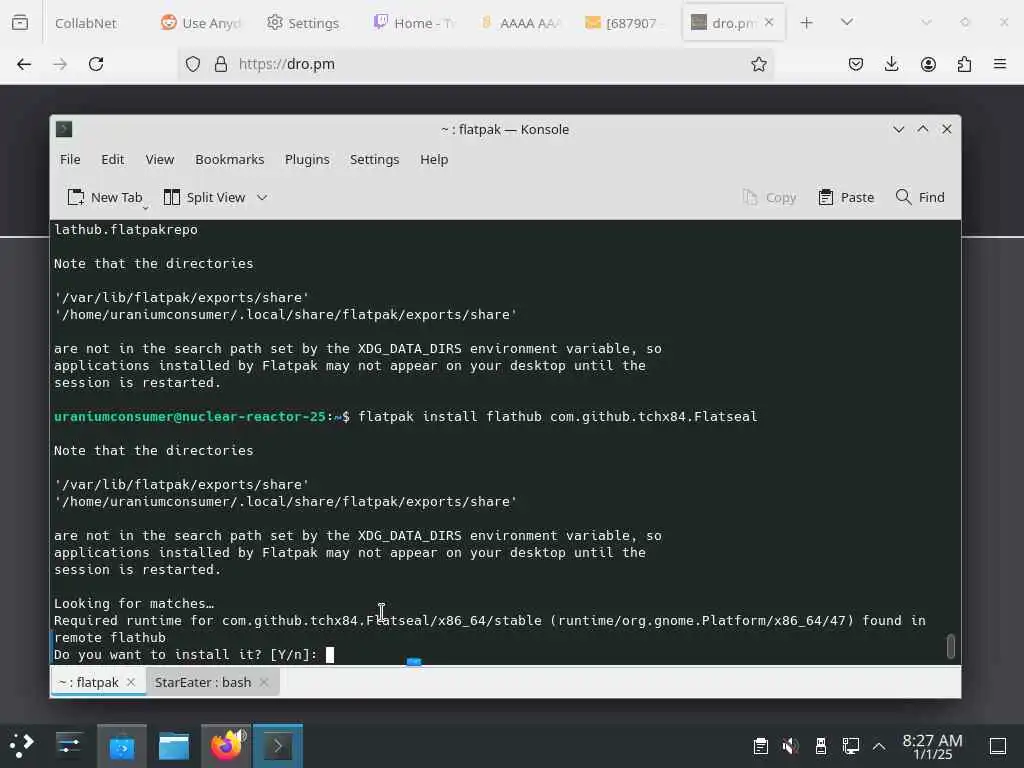Open the removable devices tray icon
This screenshot has width=1024, height=768.
point(821,745)
